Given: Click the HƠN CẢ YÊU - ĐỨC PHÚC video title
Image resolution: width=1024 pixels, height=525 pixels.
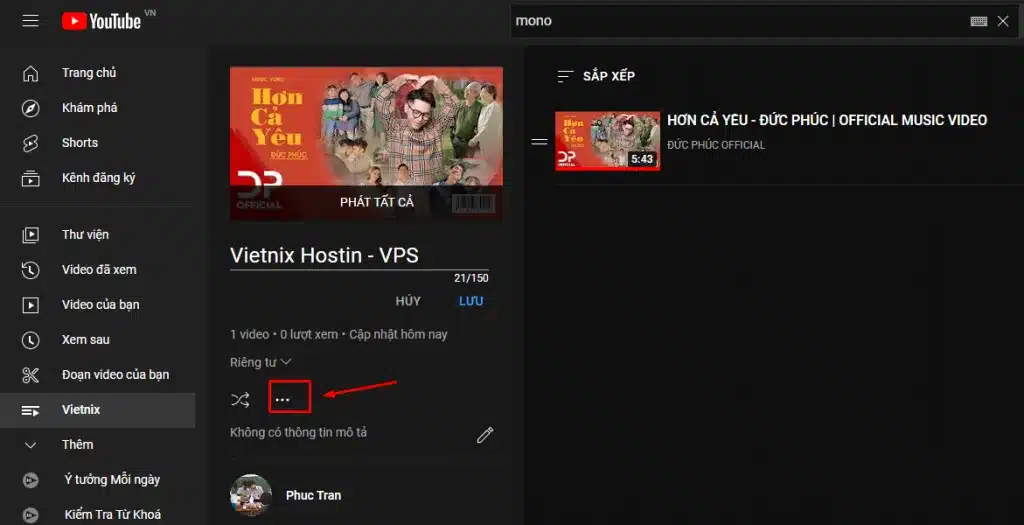Looking at the screenshot, I should point(827,120).
